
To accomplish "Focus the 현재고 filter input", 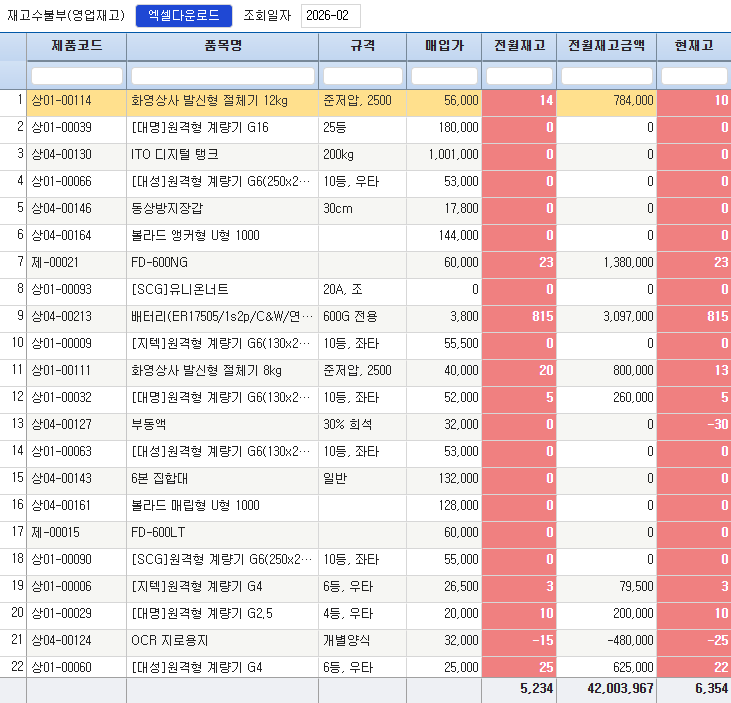I will click(694, 76).
